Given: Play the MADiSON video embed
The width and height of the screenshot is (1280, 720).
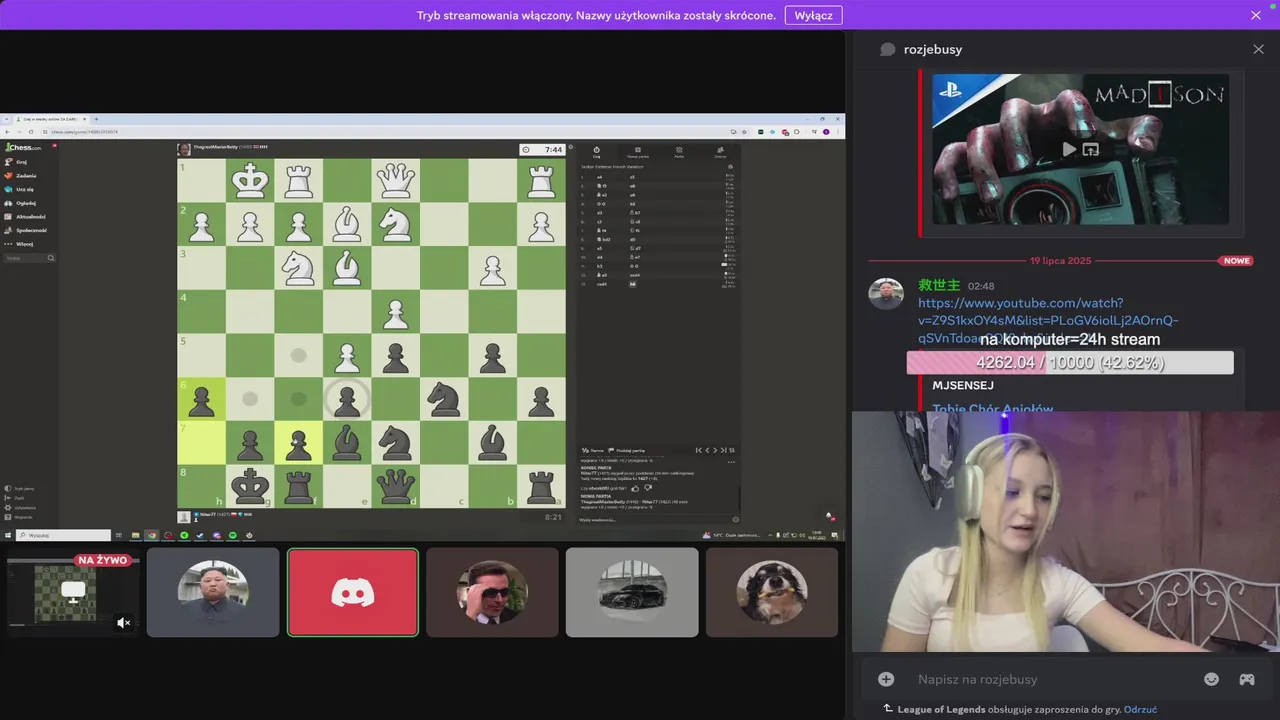Looking at the screenshot, I should (1069, 149).
